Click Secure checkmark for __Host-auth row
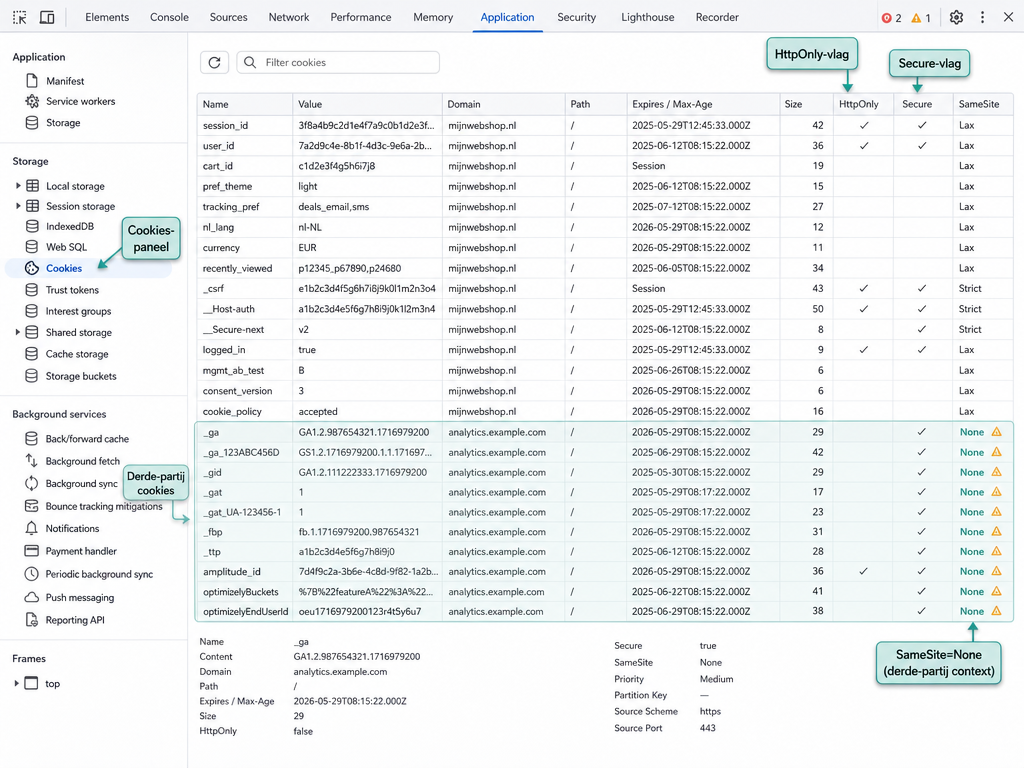The width and height of the screenshot is (1024, 768). coord(921,309)
